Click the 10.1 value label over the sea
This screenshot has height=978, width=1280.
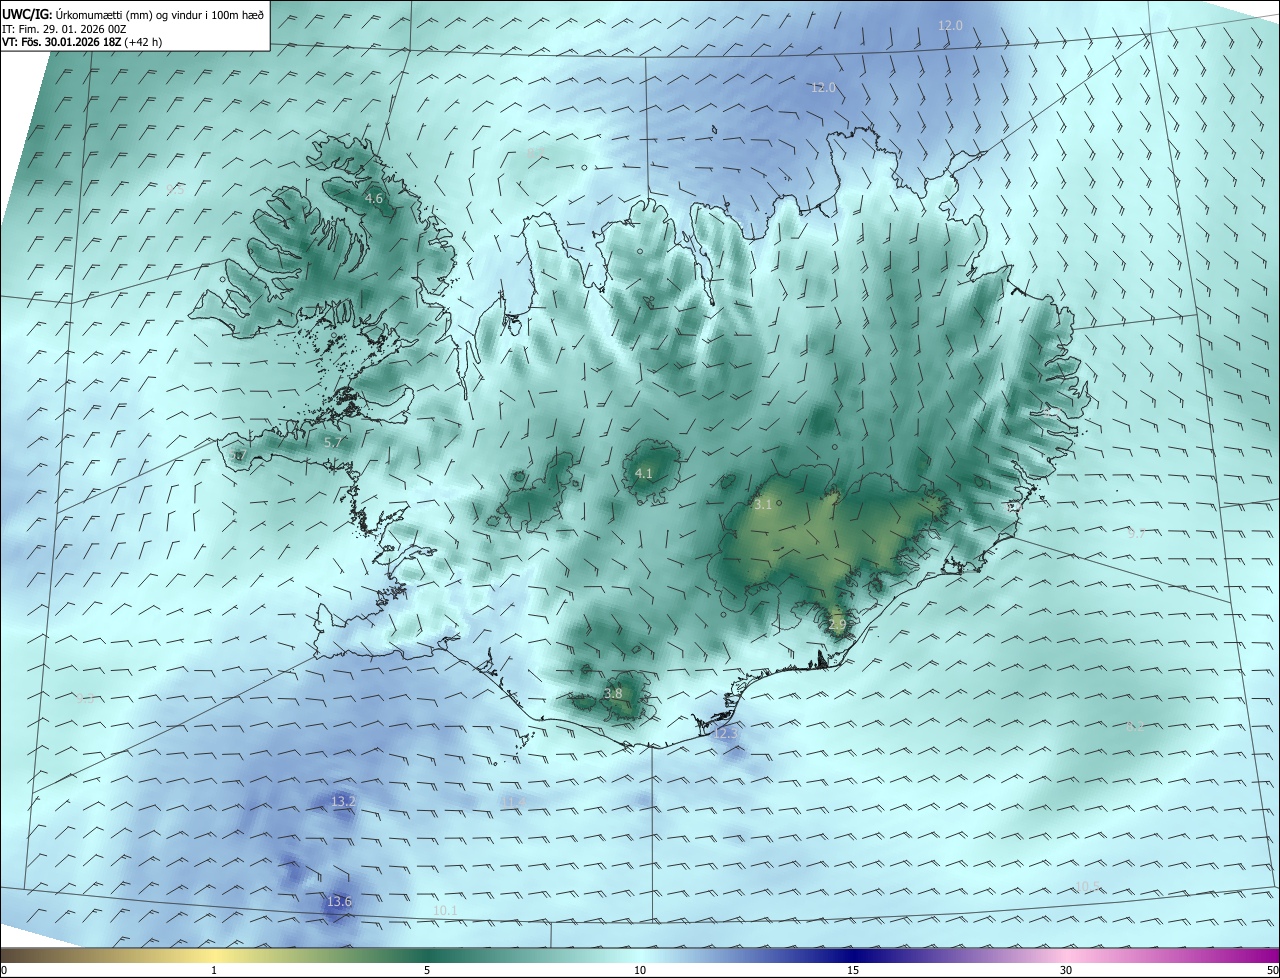[x=445, y=910]
